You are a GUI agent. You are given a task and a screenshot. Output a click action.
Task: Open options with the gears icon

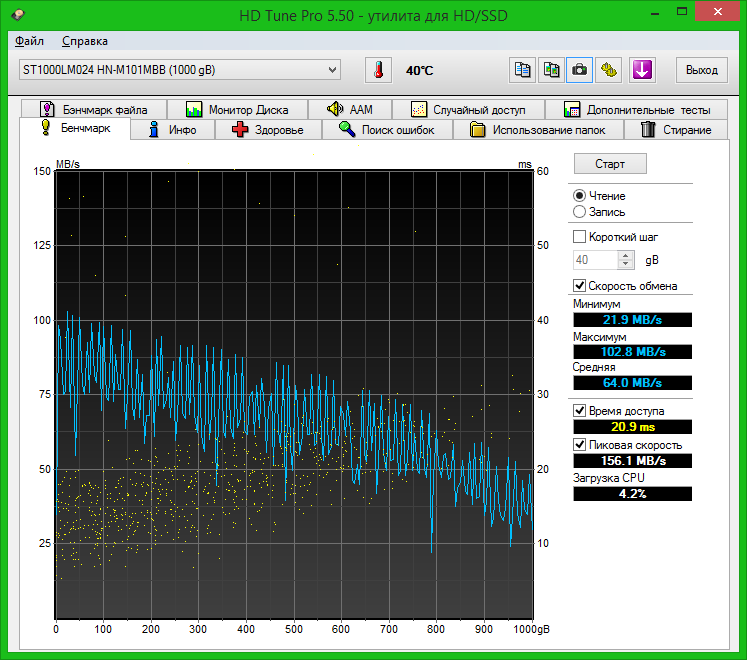[x=609, y=70]
